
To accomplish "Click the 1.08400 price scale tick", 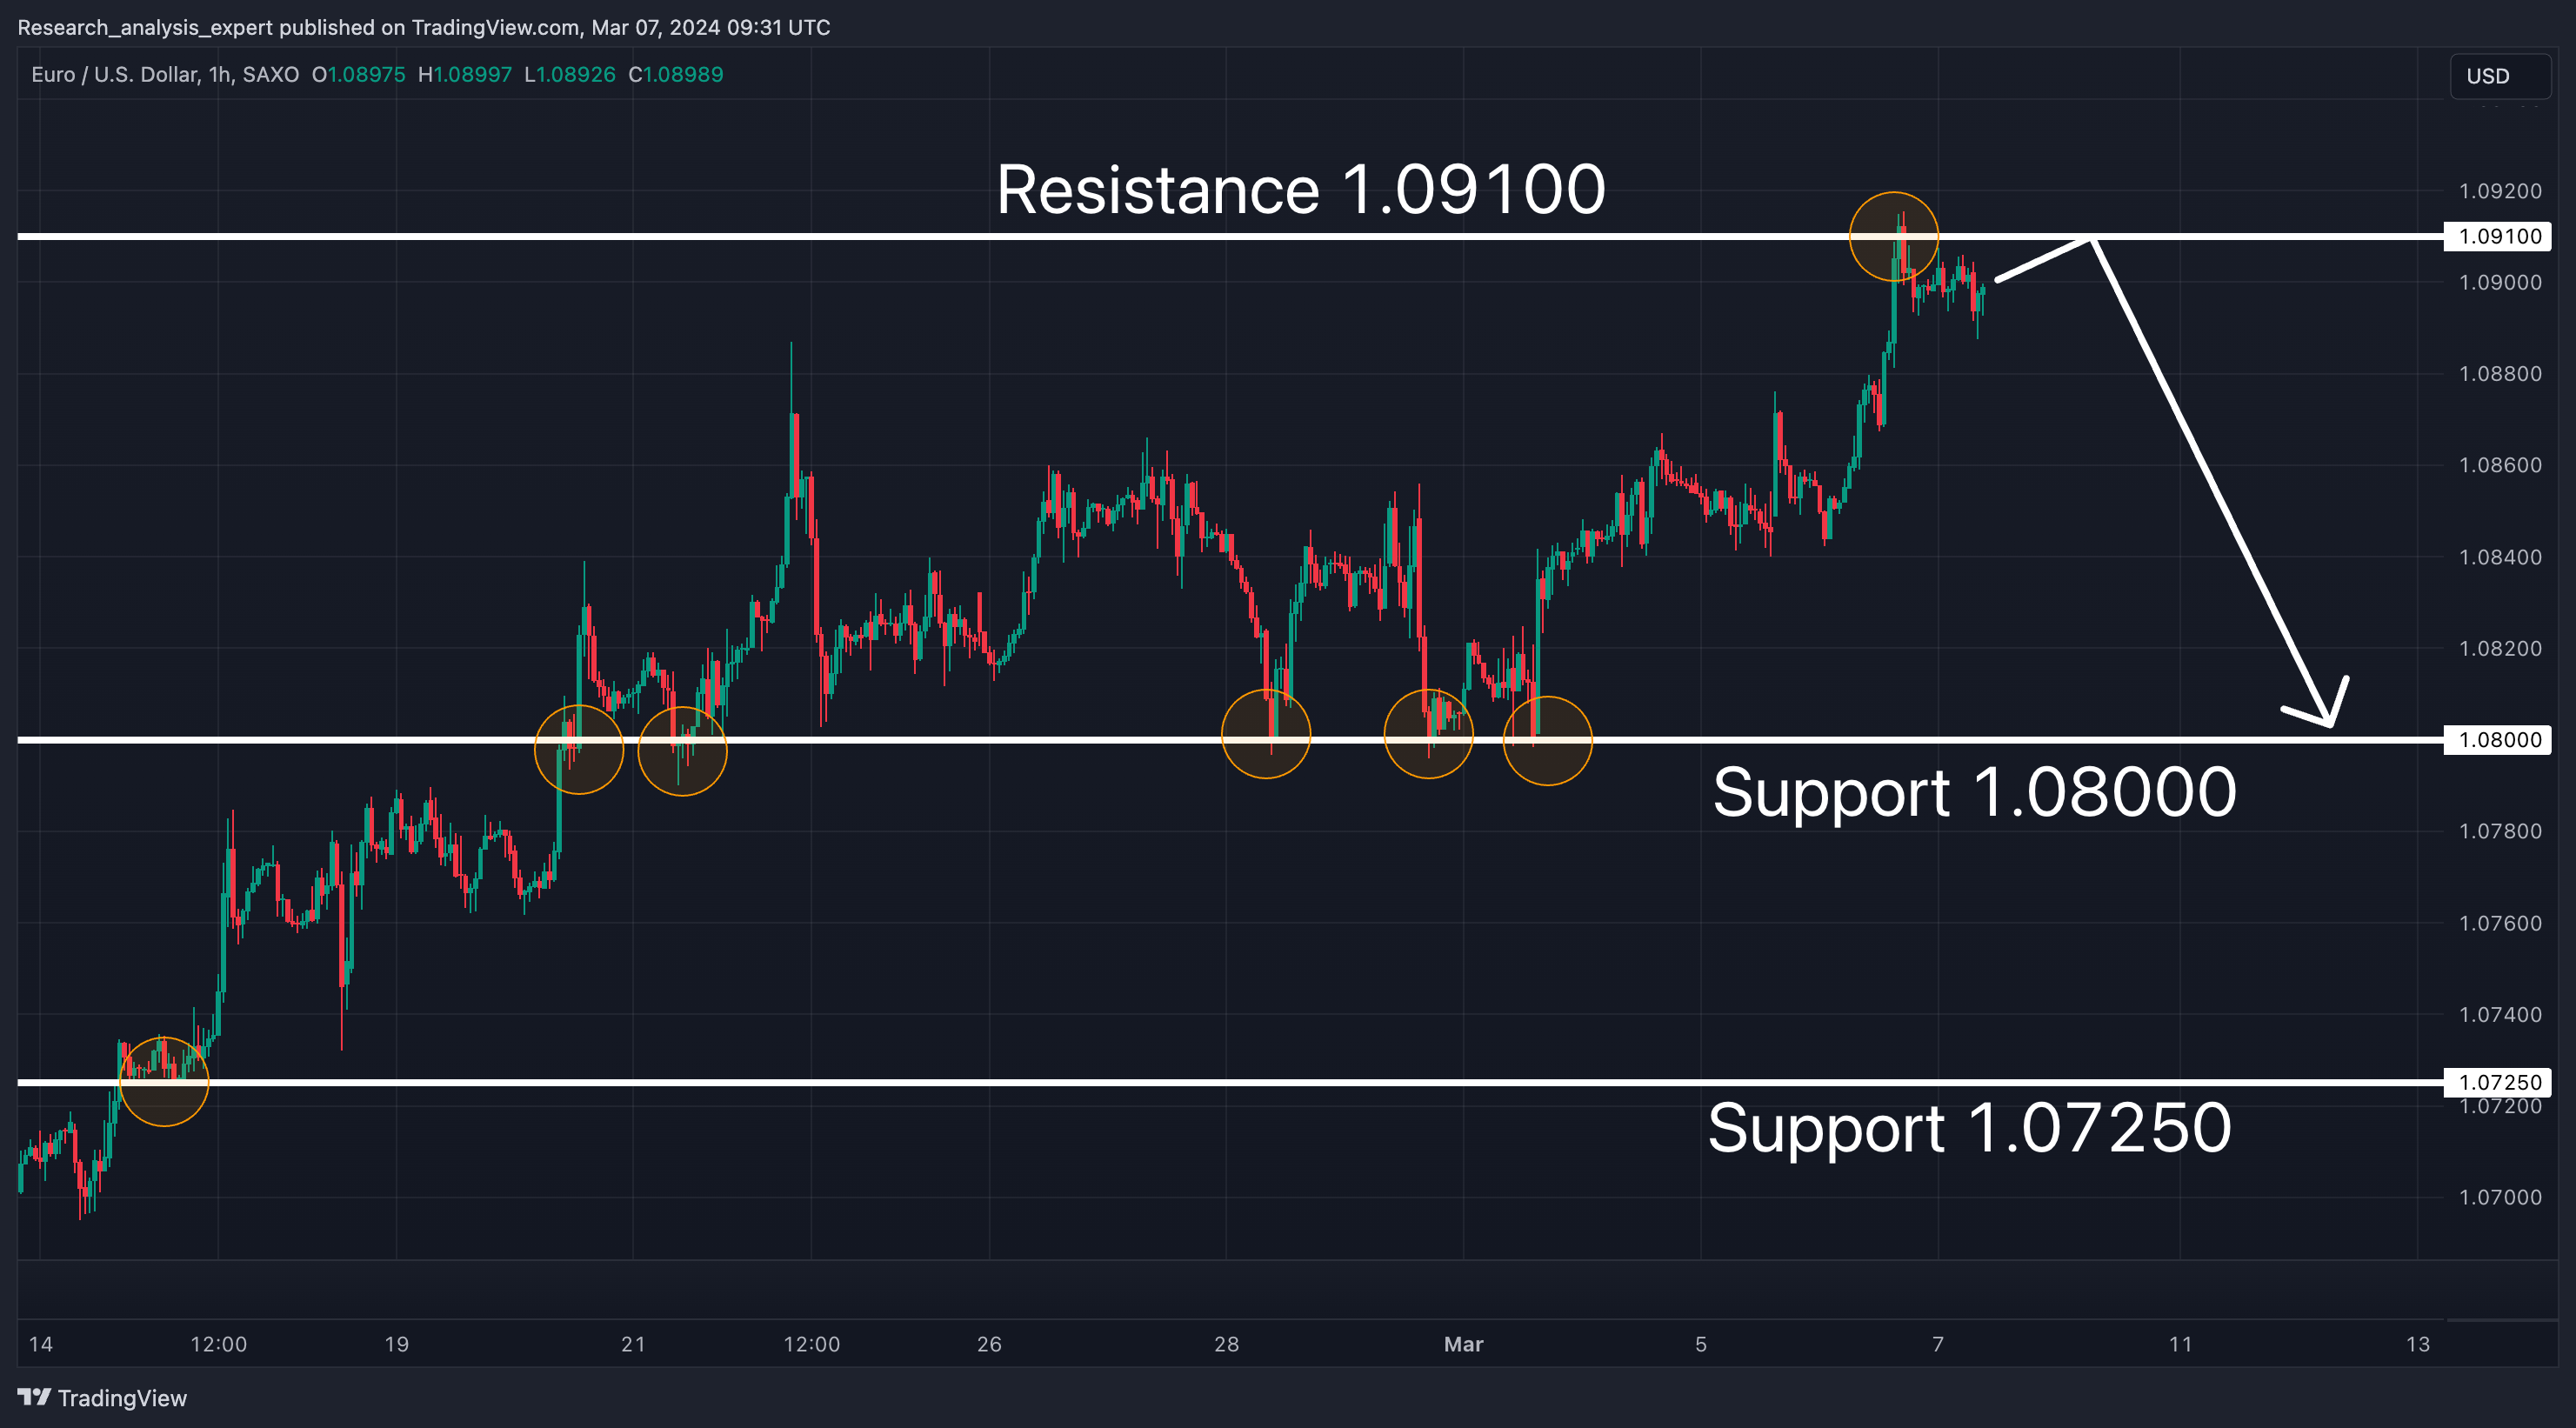I will click(2499, 557).
